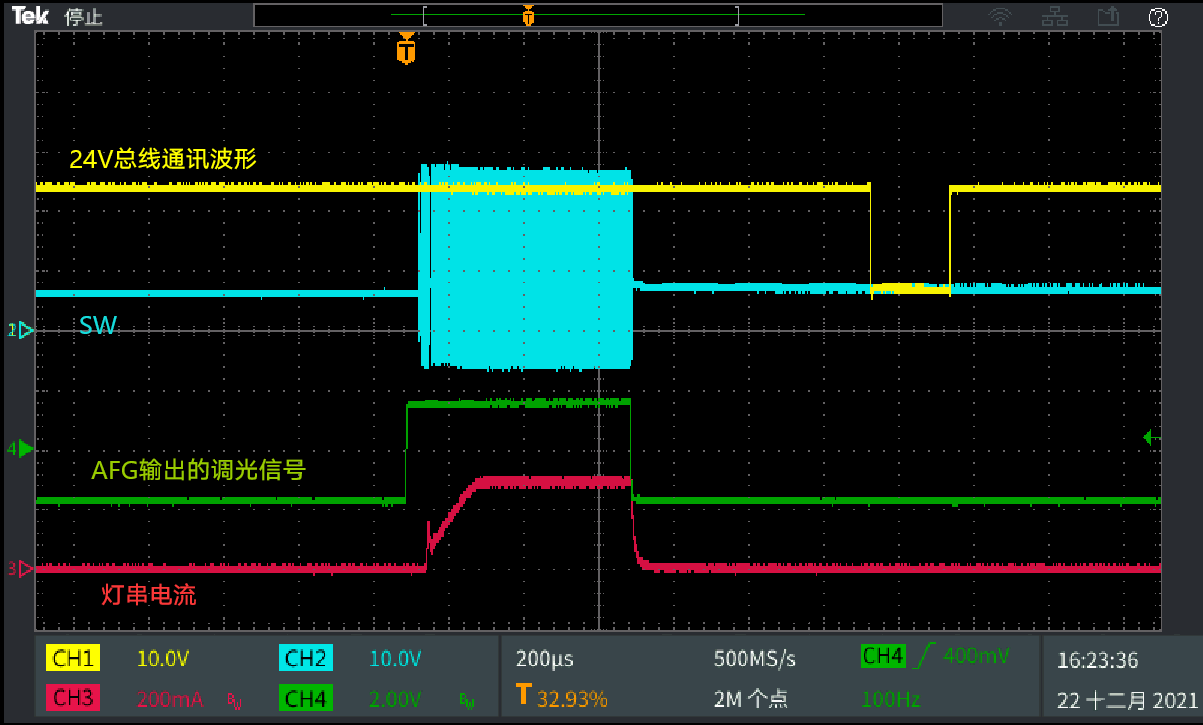Open the network connection icon
This screenshot has width=1203, height=725.
(1053, 17)
